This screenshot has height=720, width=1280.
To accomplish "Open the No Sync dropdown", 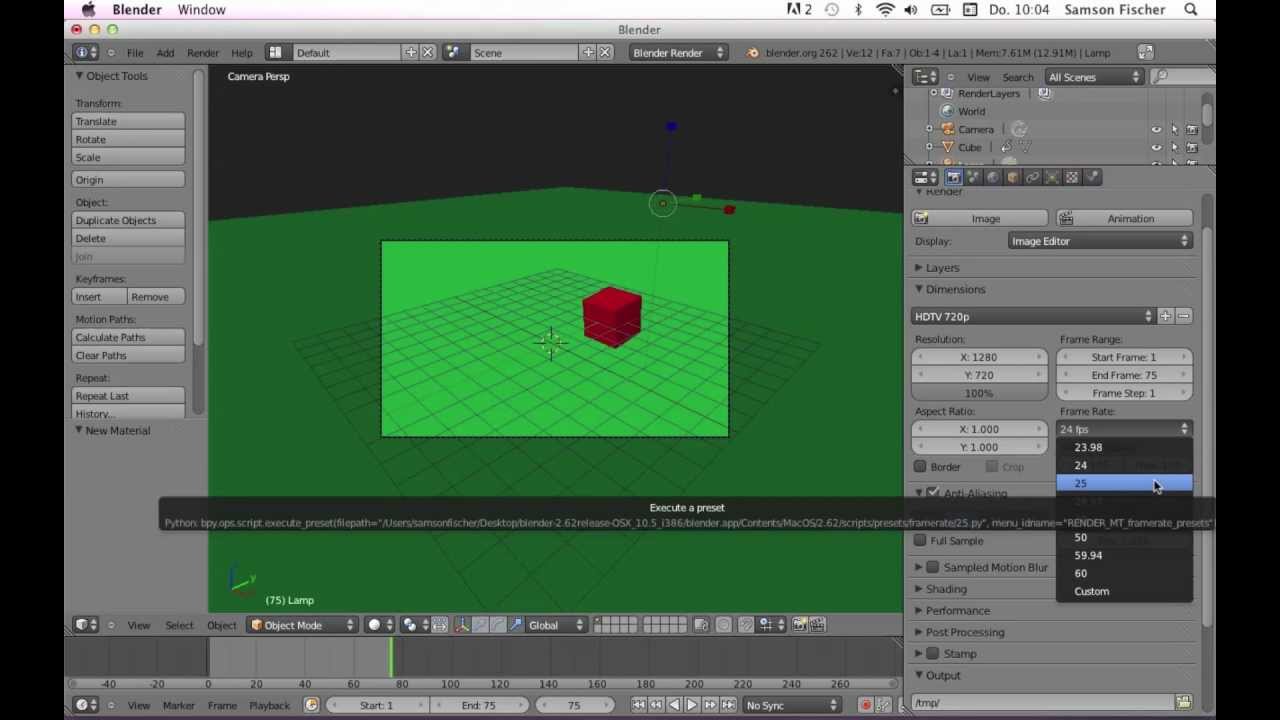I will point(792,705).
